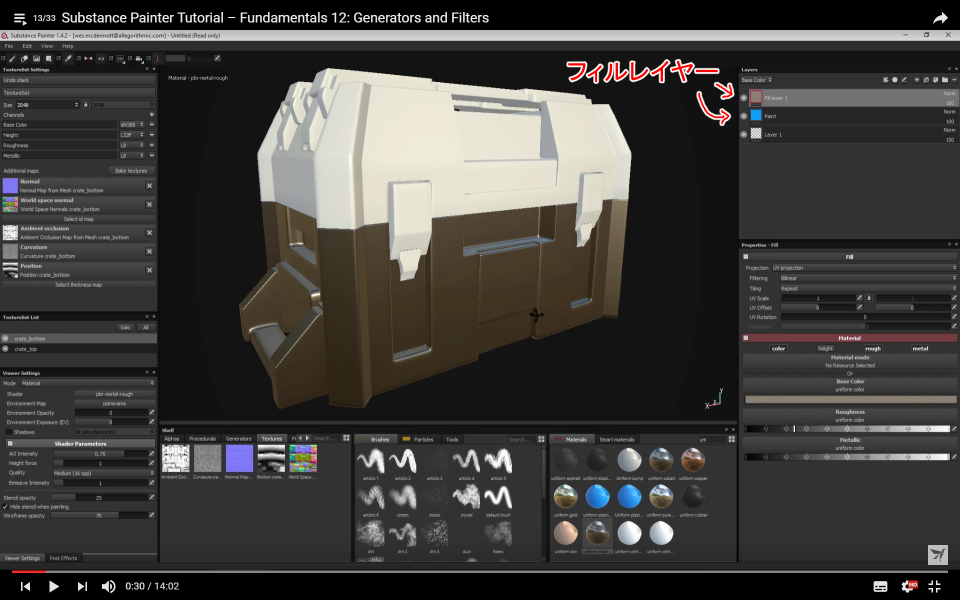The height and width of the screenshot is (600, 960).
Task: Open the sRGB8 format dropdown for Base Color
Action: point(132,125)
